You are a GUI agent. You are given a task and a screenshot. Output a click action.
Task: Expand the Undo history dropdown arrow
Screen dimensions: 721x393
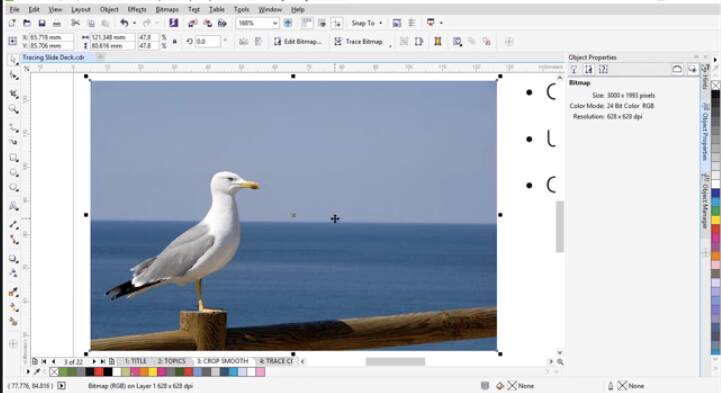click(134, 23)
